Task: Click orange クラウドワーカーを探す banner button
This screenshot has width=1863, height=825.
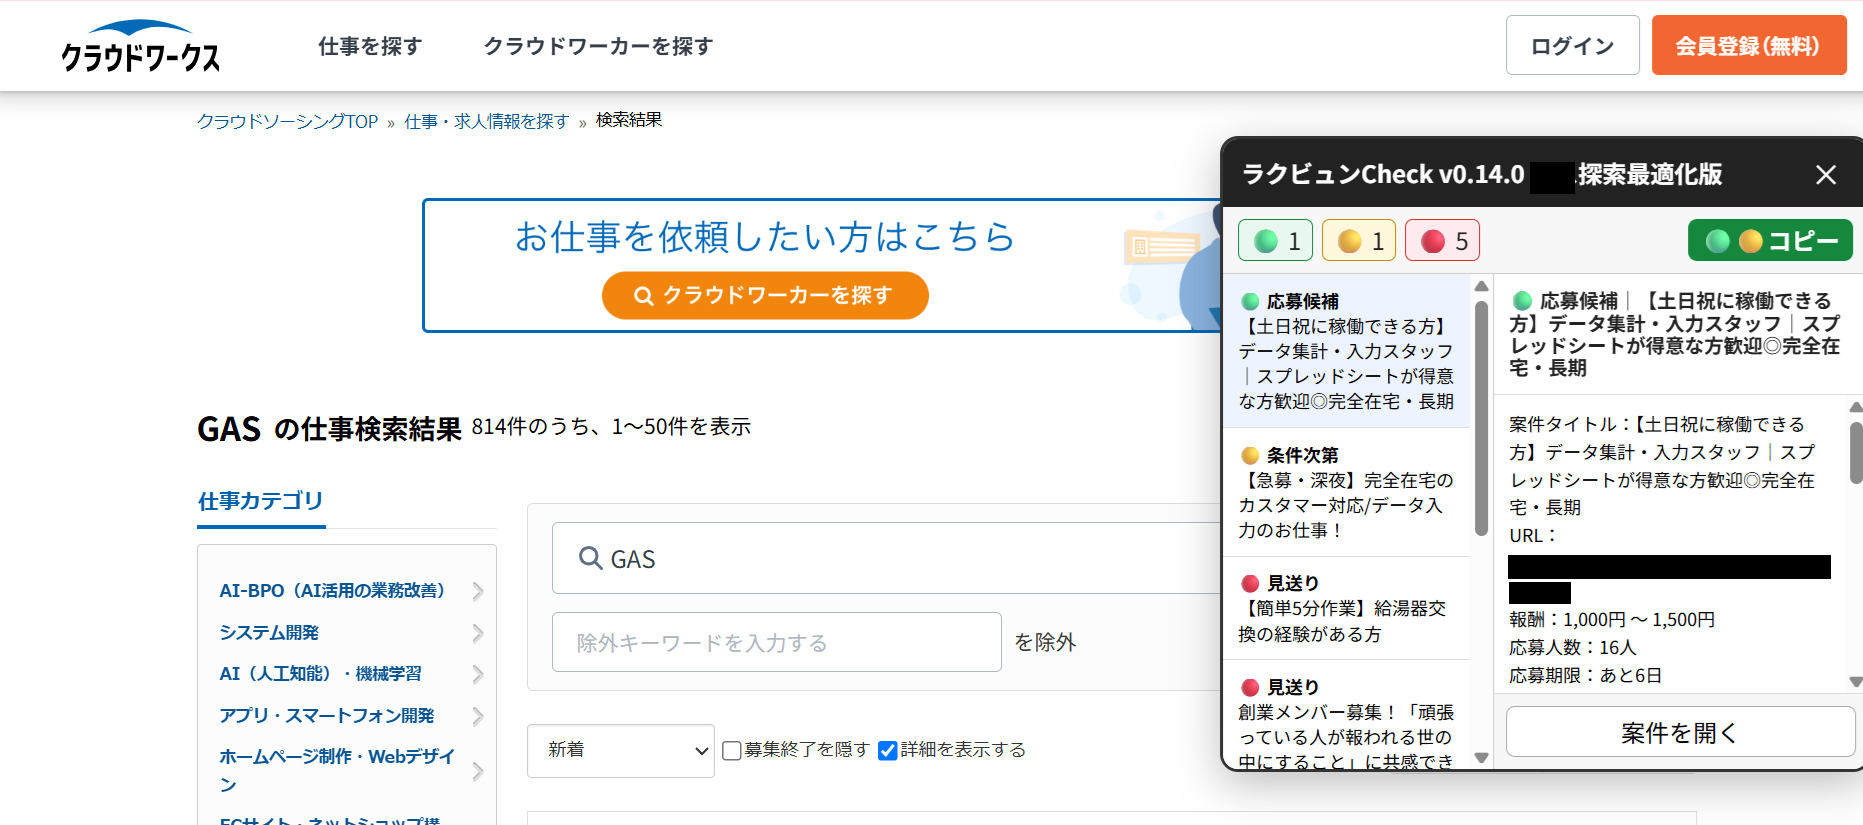Action: click(x=765, y=295)
